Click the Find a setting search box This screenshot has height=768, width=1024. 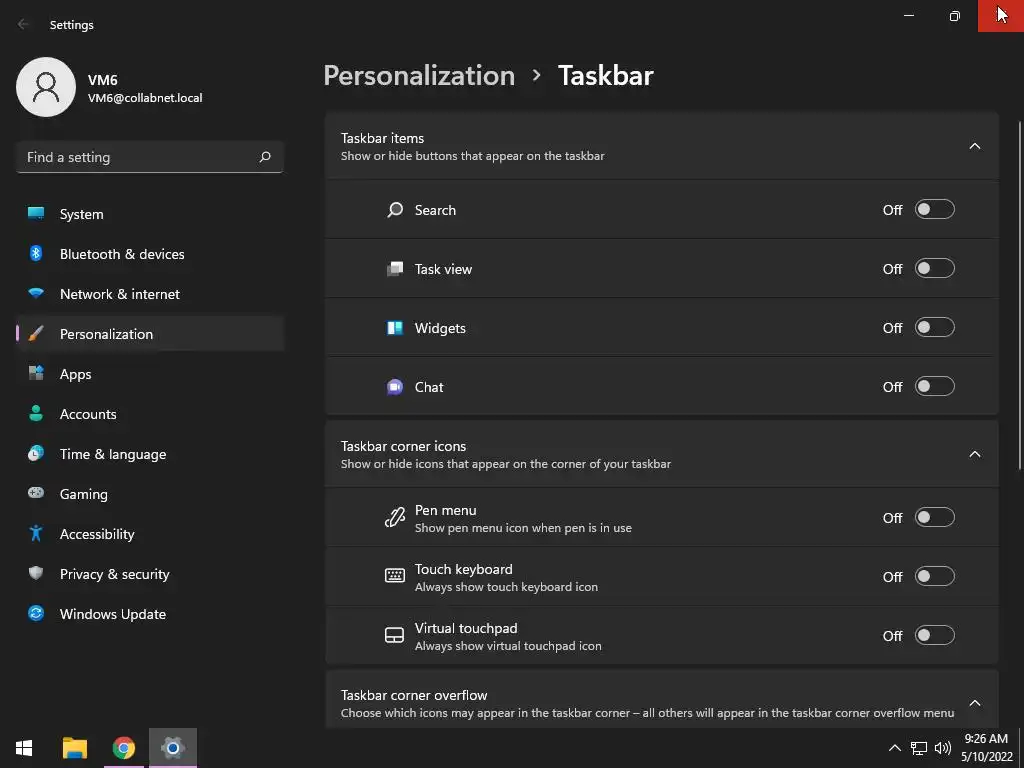tap(140, 157)
